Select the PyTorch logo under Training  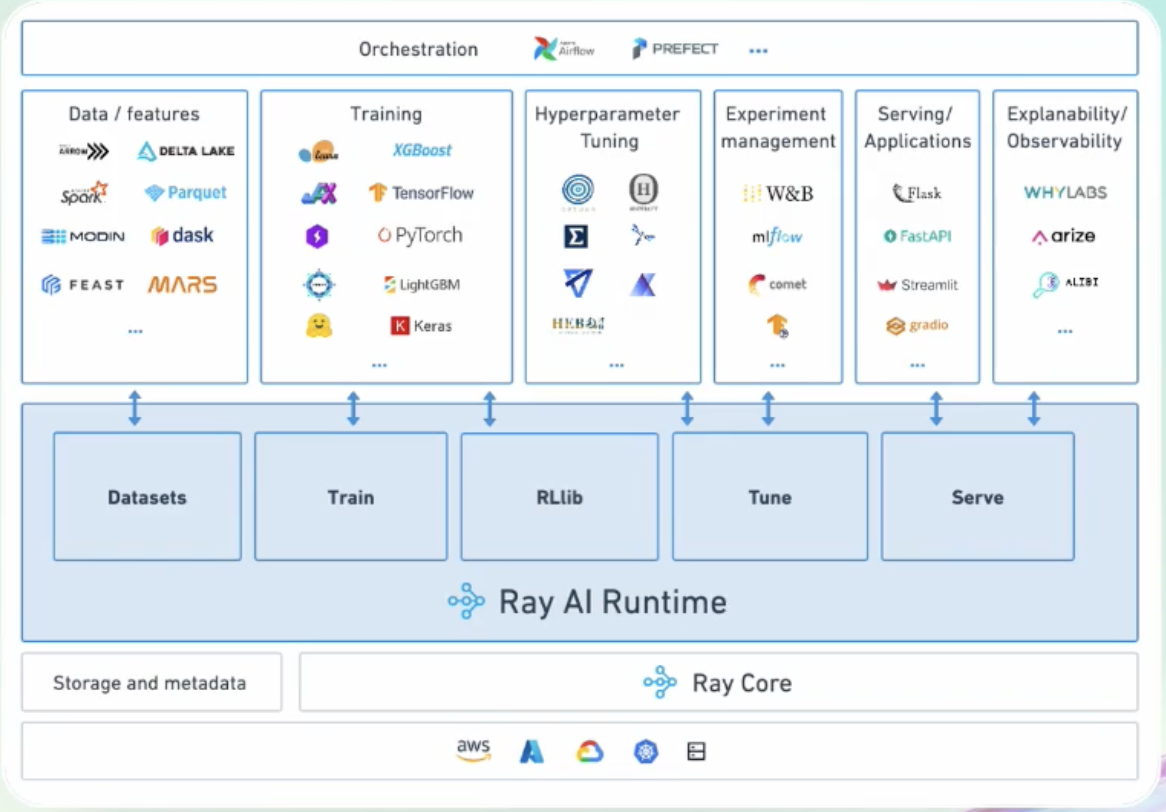point(420,236)
